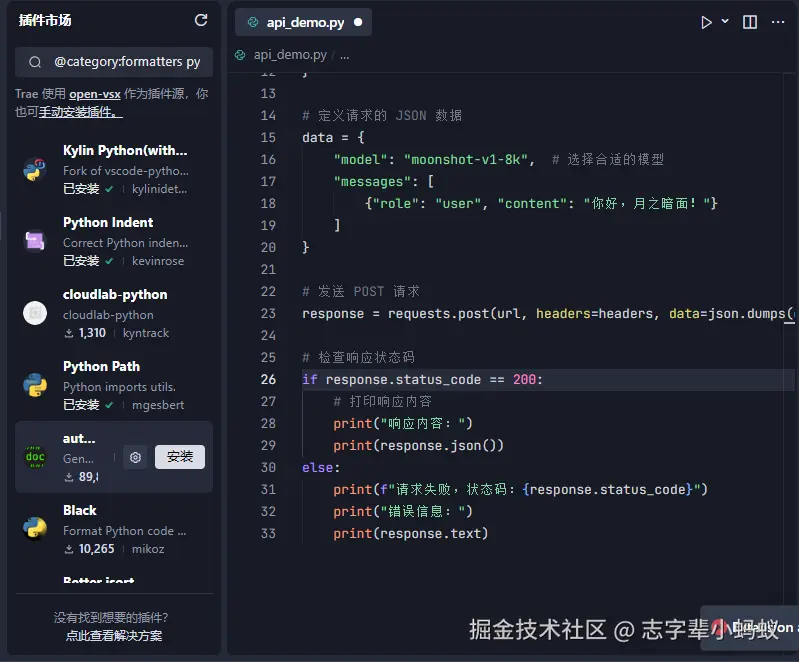Click api_demo.py in the breadcrumb

[x=290, y=55]
